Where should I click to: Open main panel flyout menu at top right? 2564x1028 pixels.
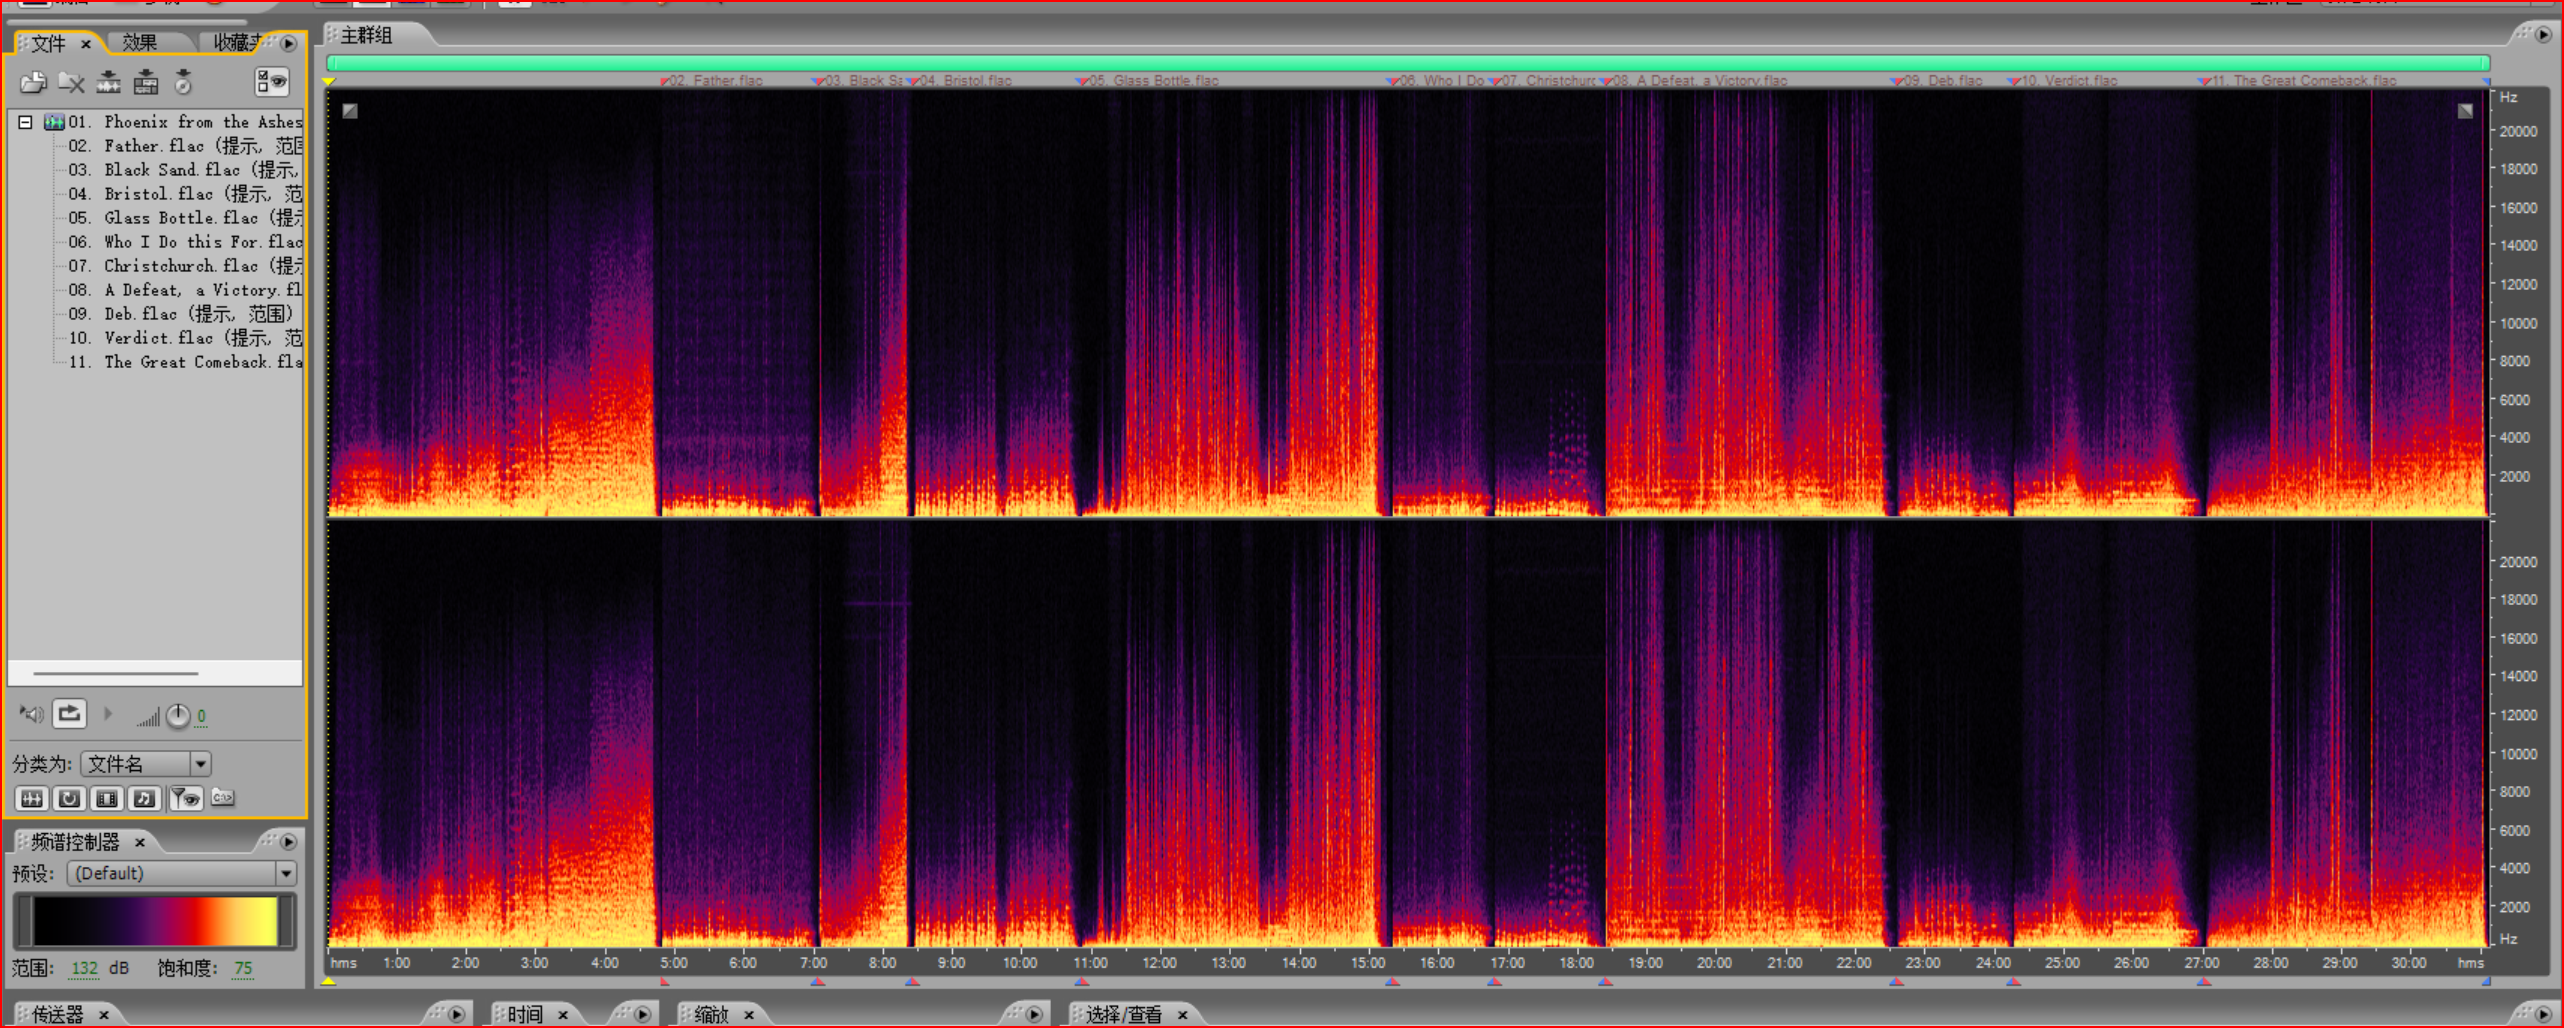tap(2543, 35)
